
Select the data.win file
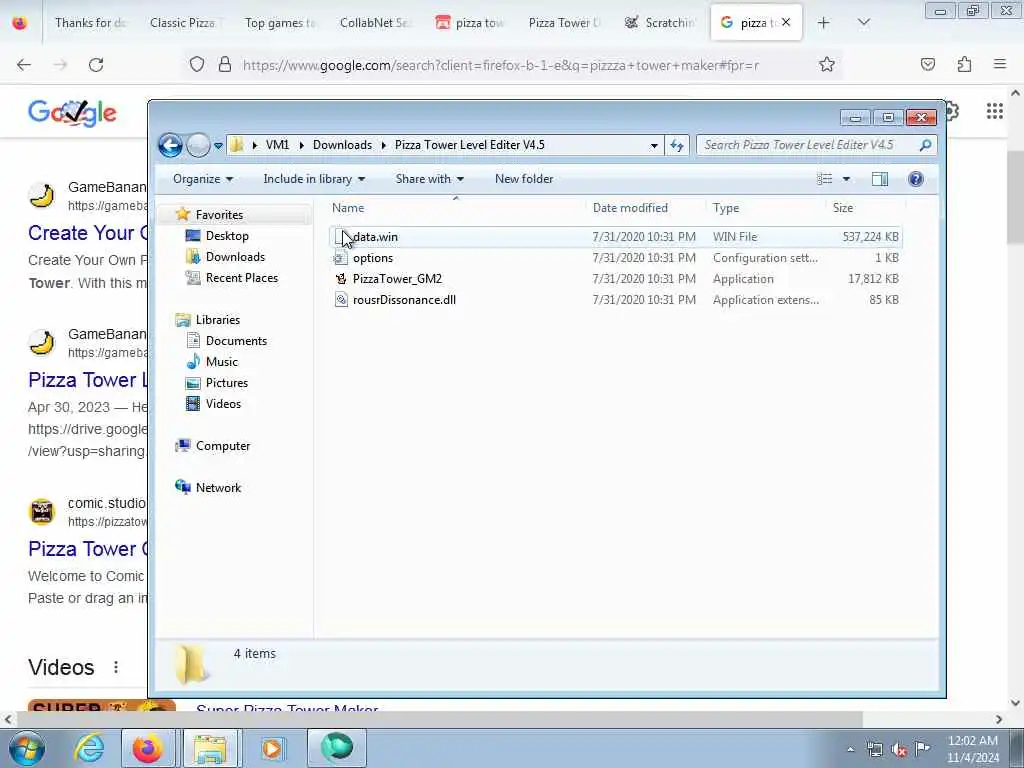[615, 237]
